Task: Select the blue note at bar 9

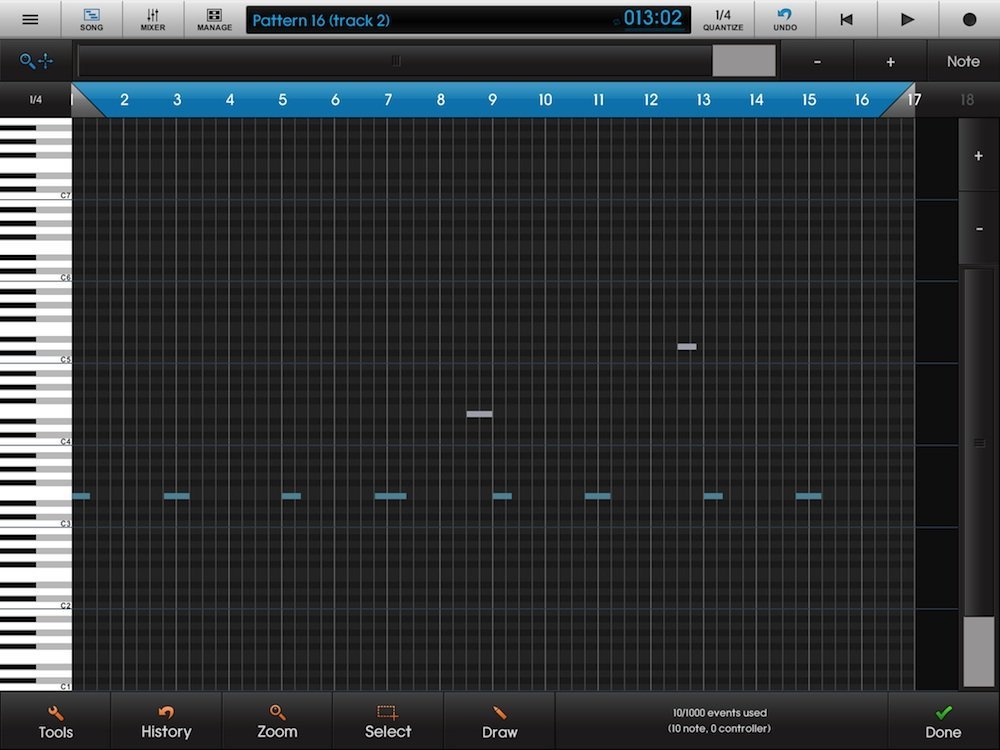Action: pyautogui.click(x=502, y=496)
